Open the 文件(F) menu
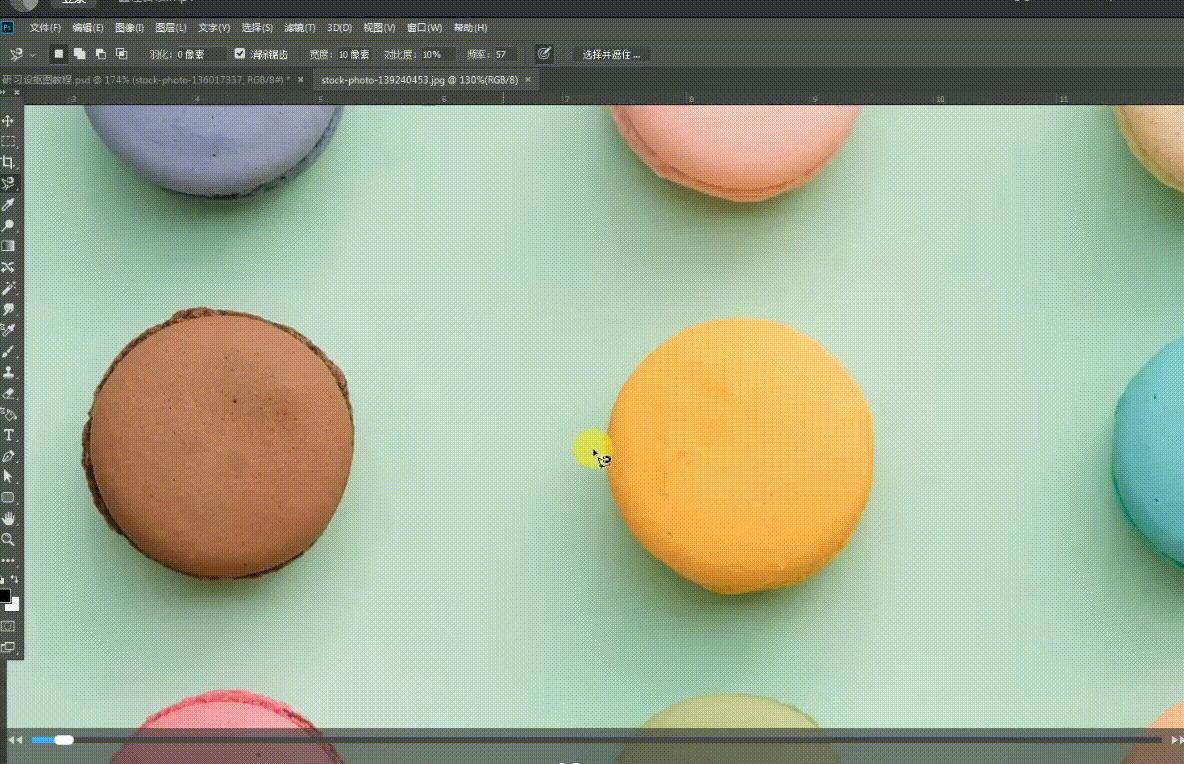 [45, 28]
